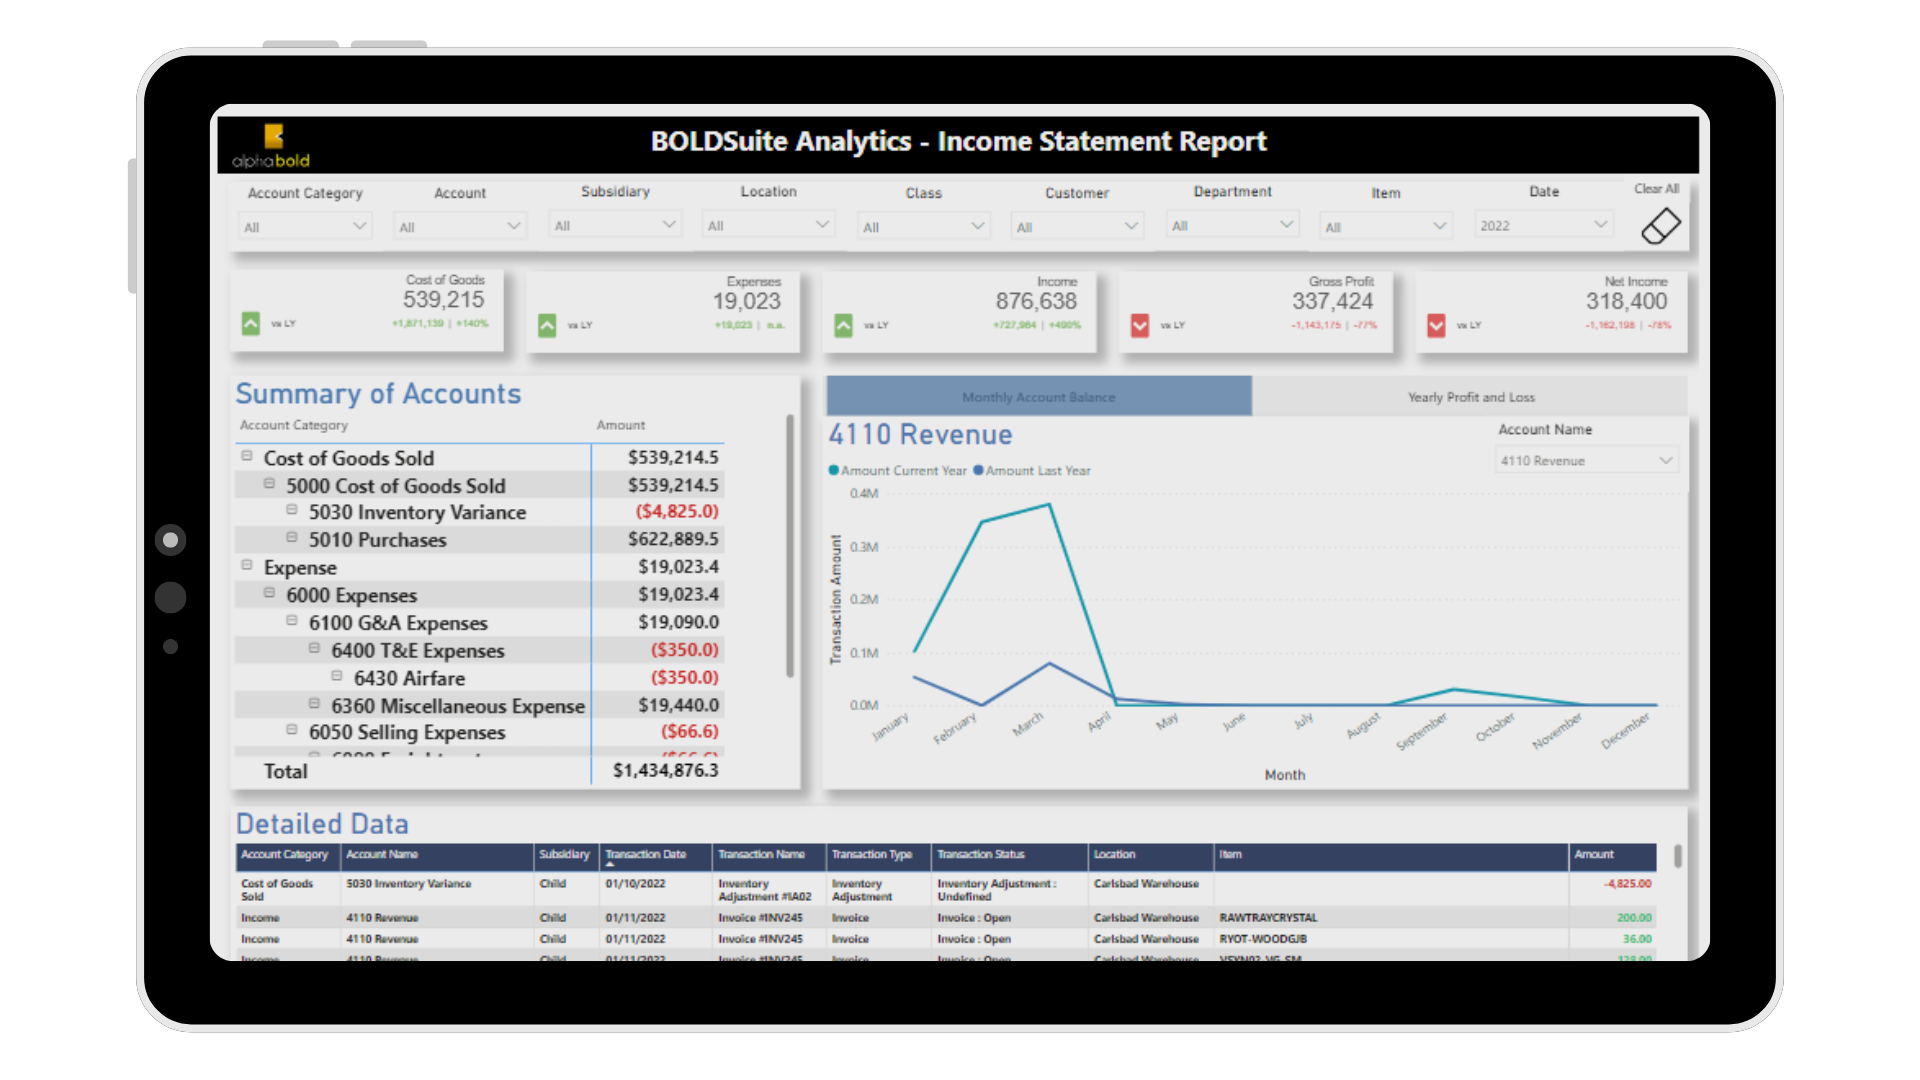Collapse the 6360 Miscellaneous Expense row
This screenshot has width=1920, height=1080.
pyautogui.click(x=314, y=704)
